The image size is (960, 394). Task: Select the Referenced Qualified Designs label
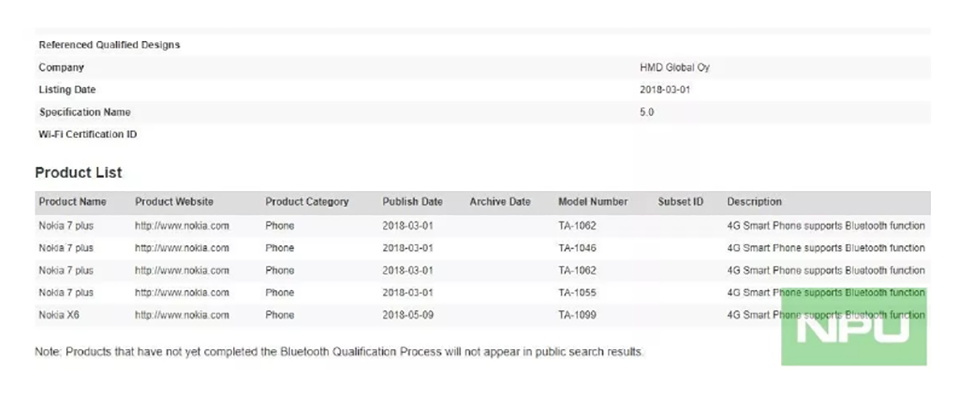point(110,45)
